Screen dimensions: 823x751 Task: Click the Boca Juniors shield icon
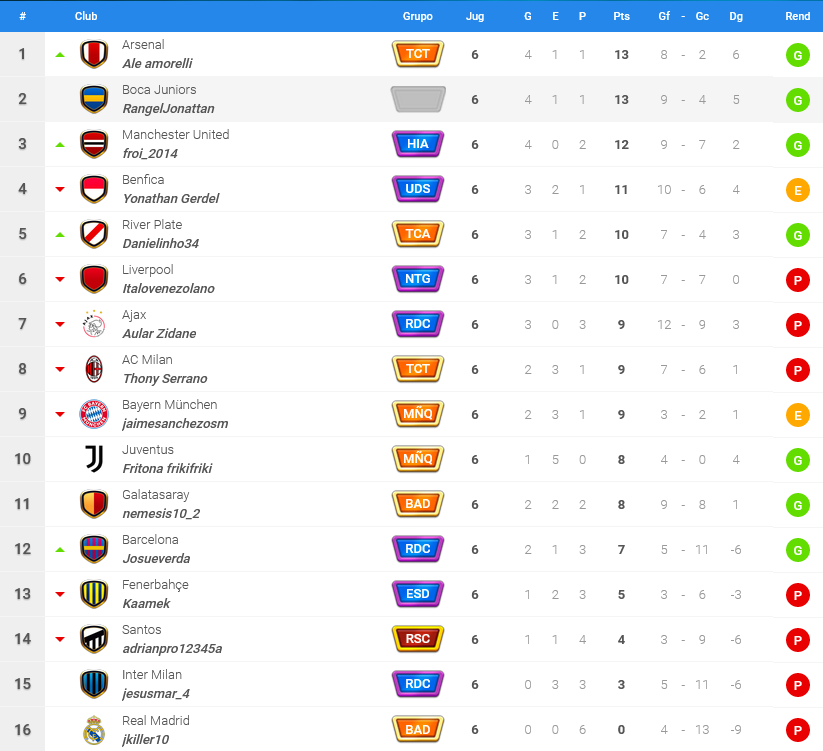pyautogui.click(x=94, y=99)
